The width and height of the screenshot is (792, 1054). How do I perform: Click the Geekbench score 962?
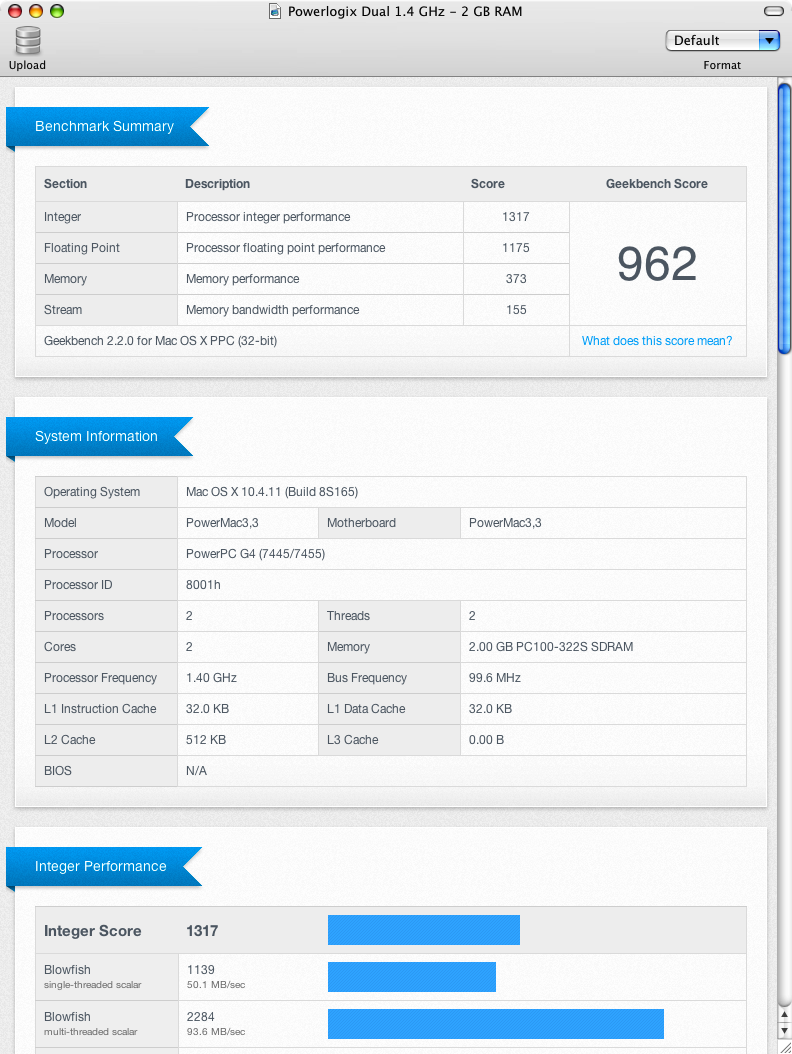[657, 264]
